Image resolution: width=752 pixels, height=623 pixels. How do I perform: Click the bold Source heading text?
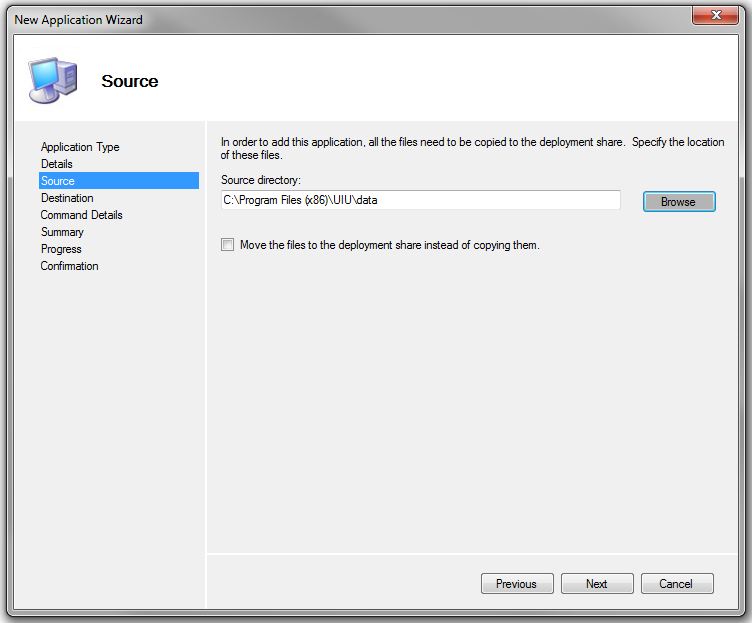coord(130,81)
